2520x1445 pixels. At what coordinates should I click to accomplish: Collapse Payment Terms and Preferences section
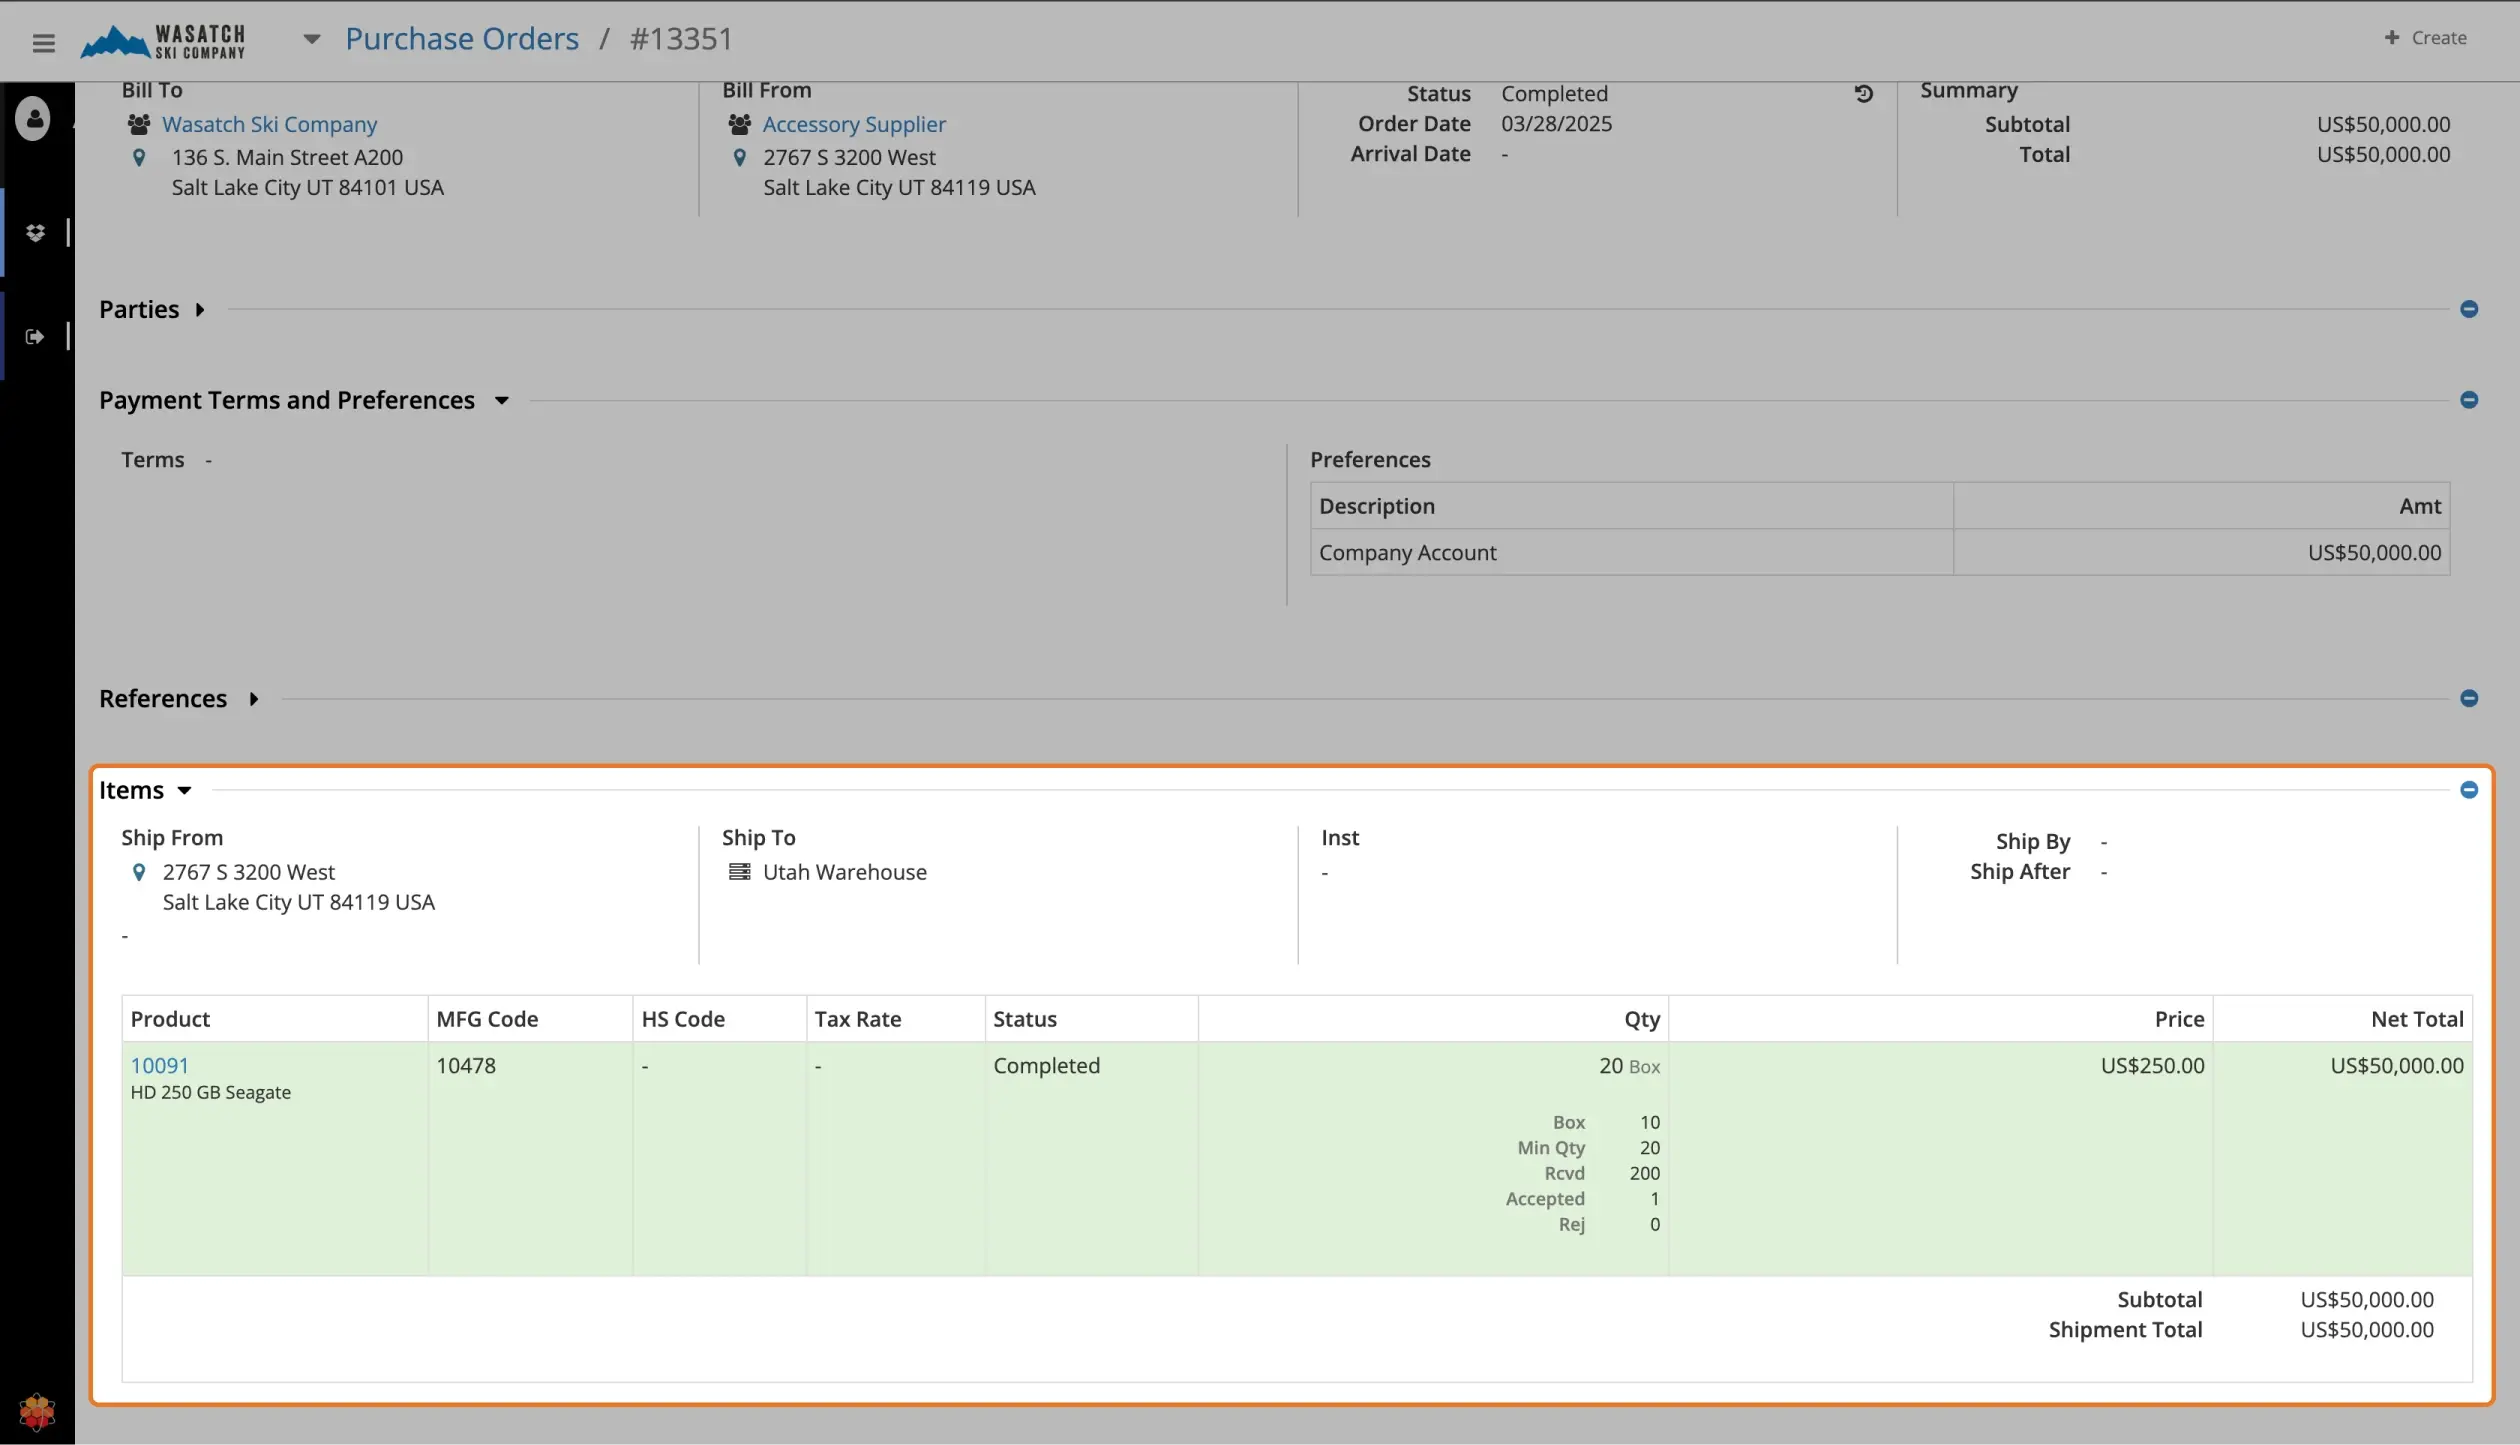(x=502, y=400)
